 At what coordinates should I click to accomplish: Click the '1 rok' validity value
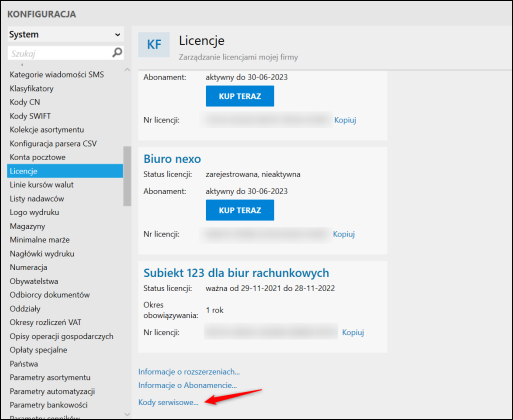(x=215, y=310)
